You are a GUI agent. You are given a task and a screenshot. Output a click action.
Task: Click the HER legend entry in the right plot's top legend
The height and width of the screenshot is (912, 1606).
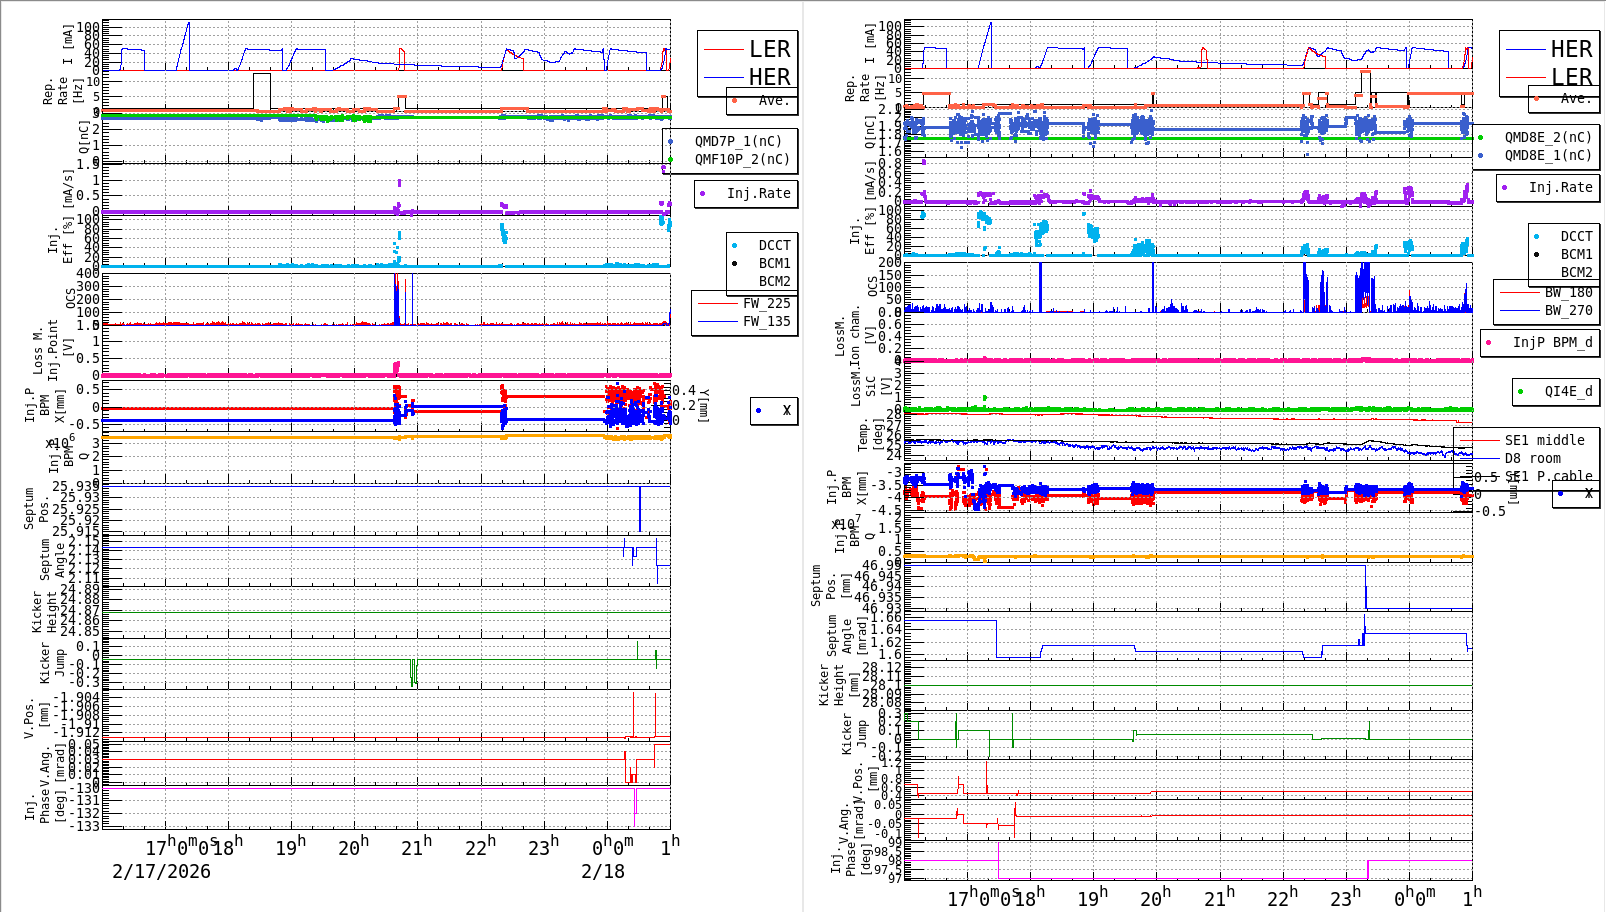(1571, 49)
